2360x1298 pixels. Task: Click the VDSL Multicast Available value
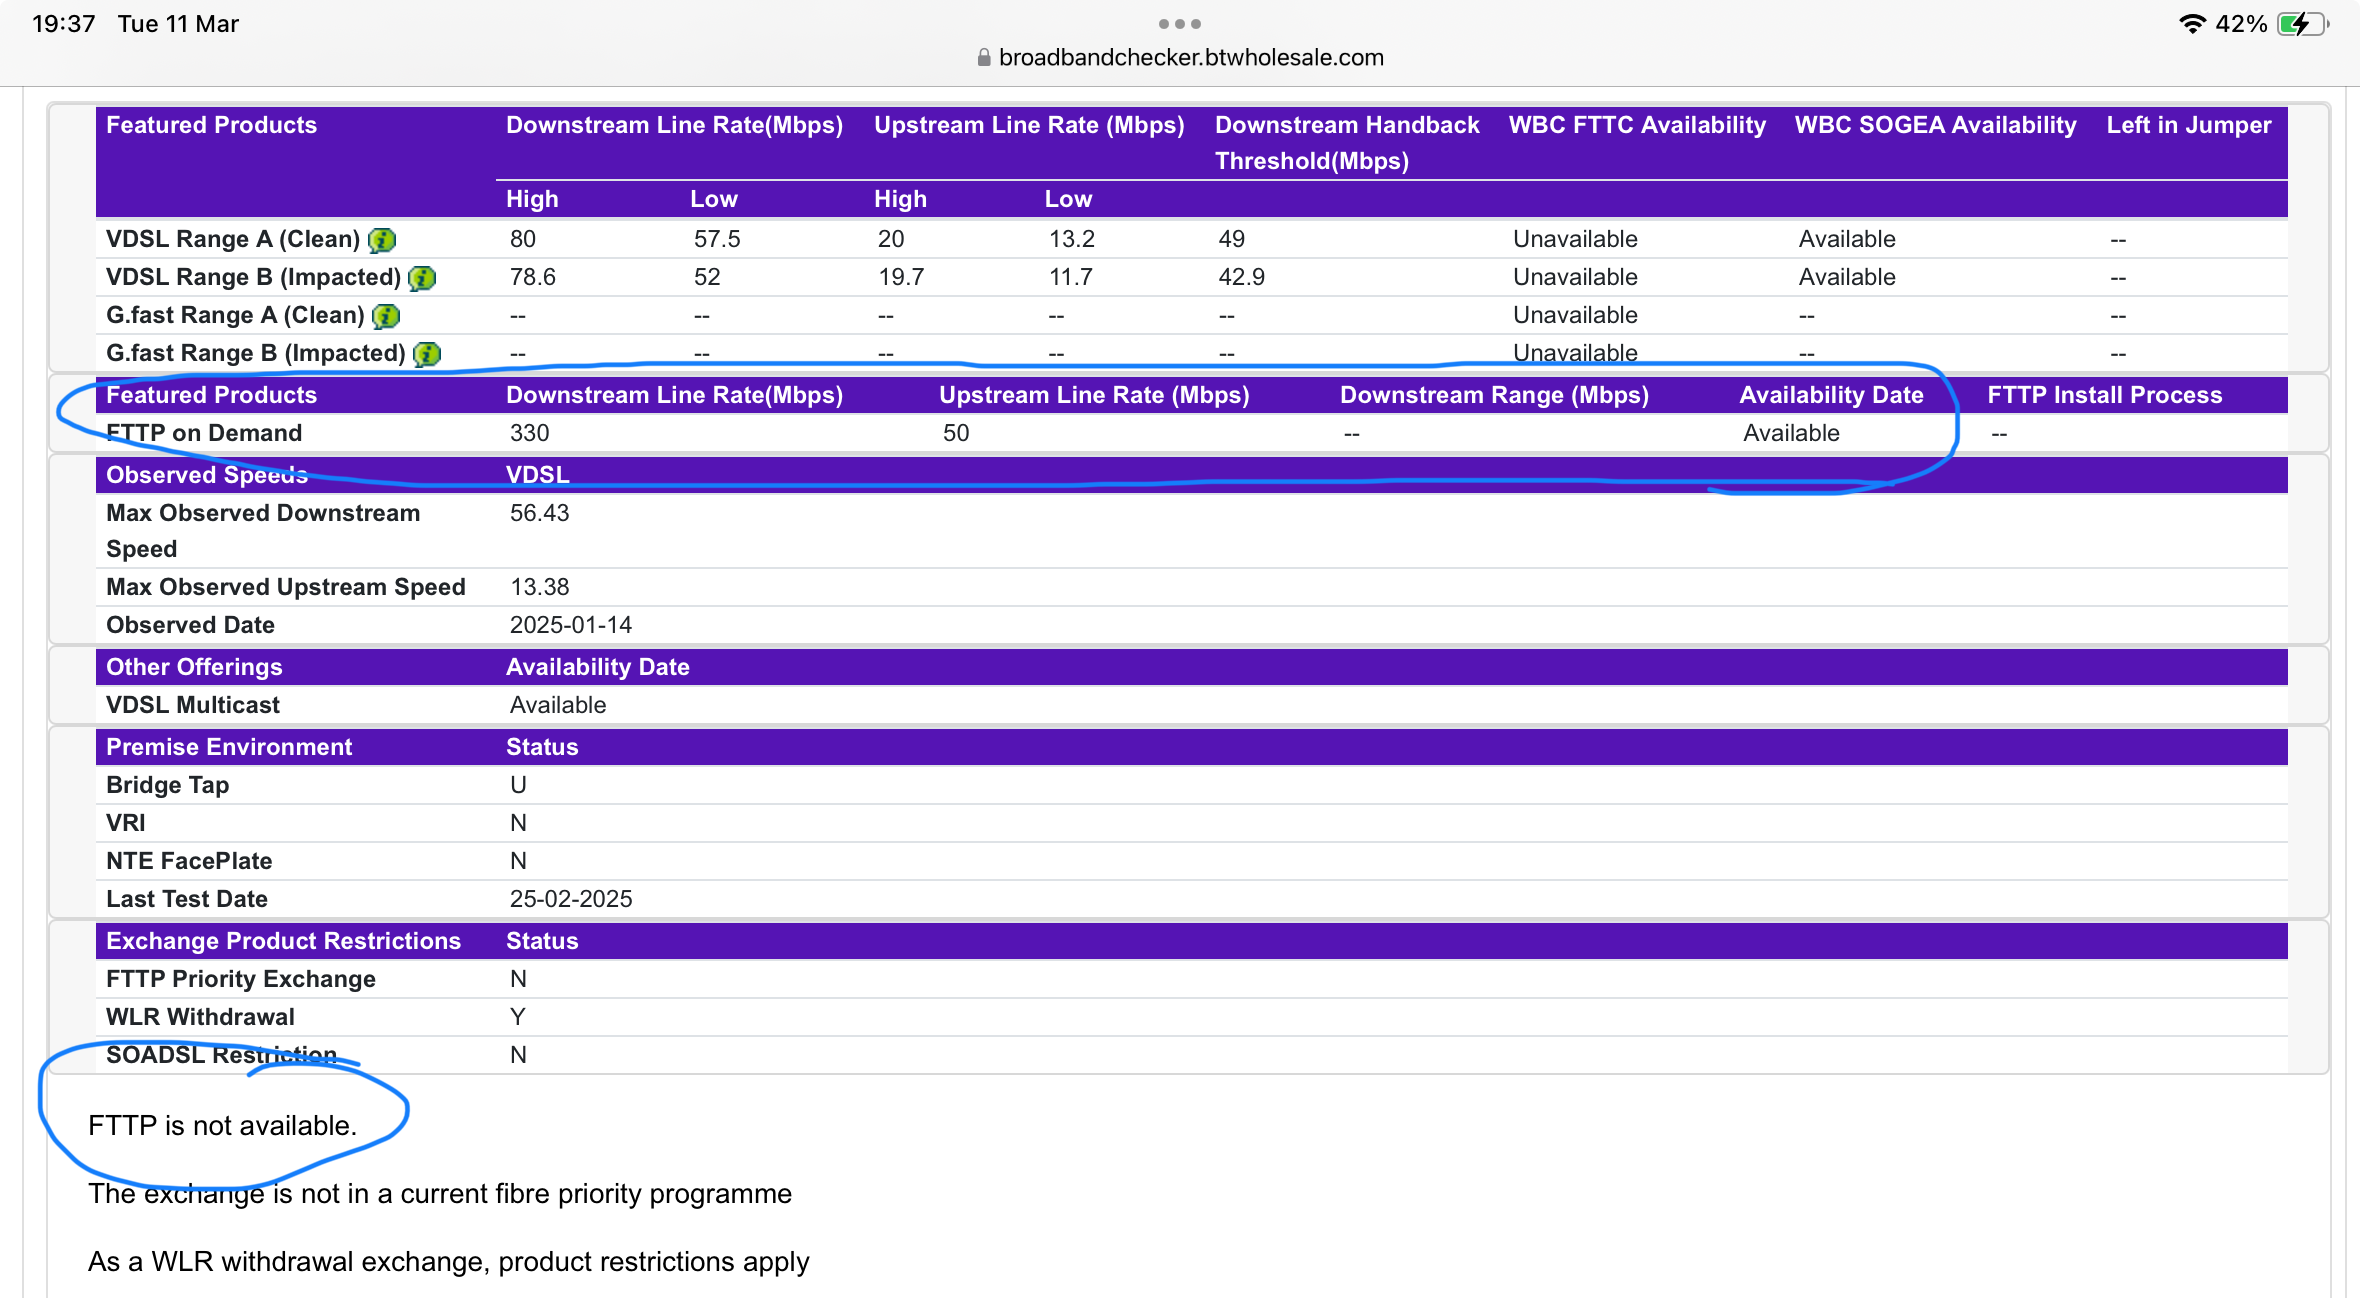558,705
